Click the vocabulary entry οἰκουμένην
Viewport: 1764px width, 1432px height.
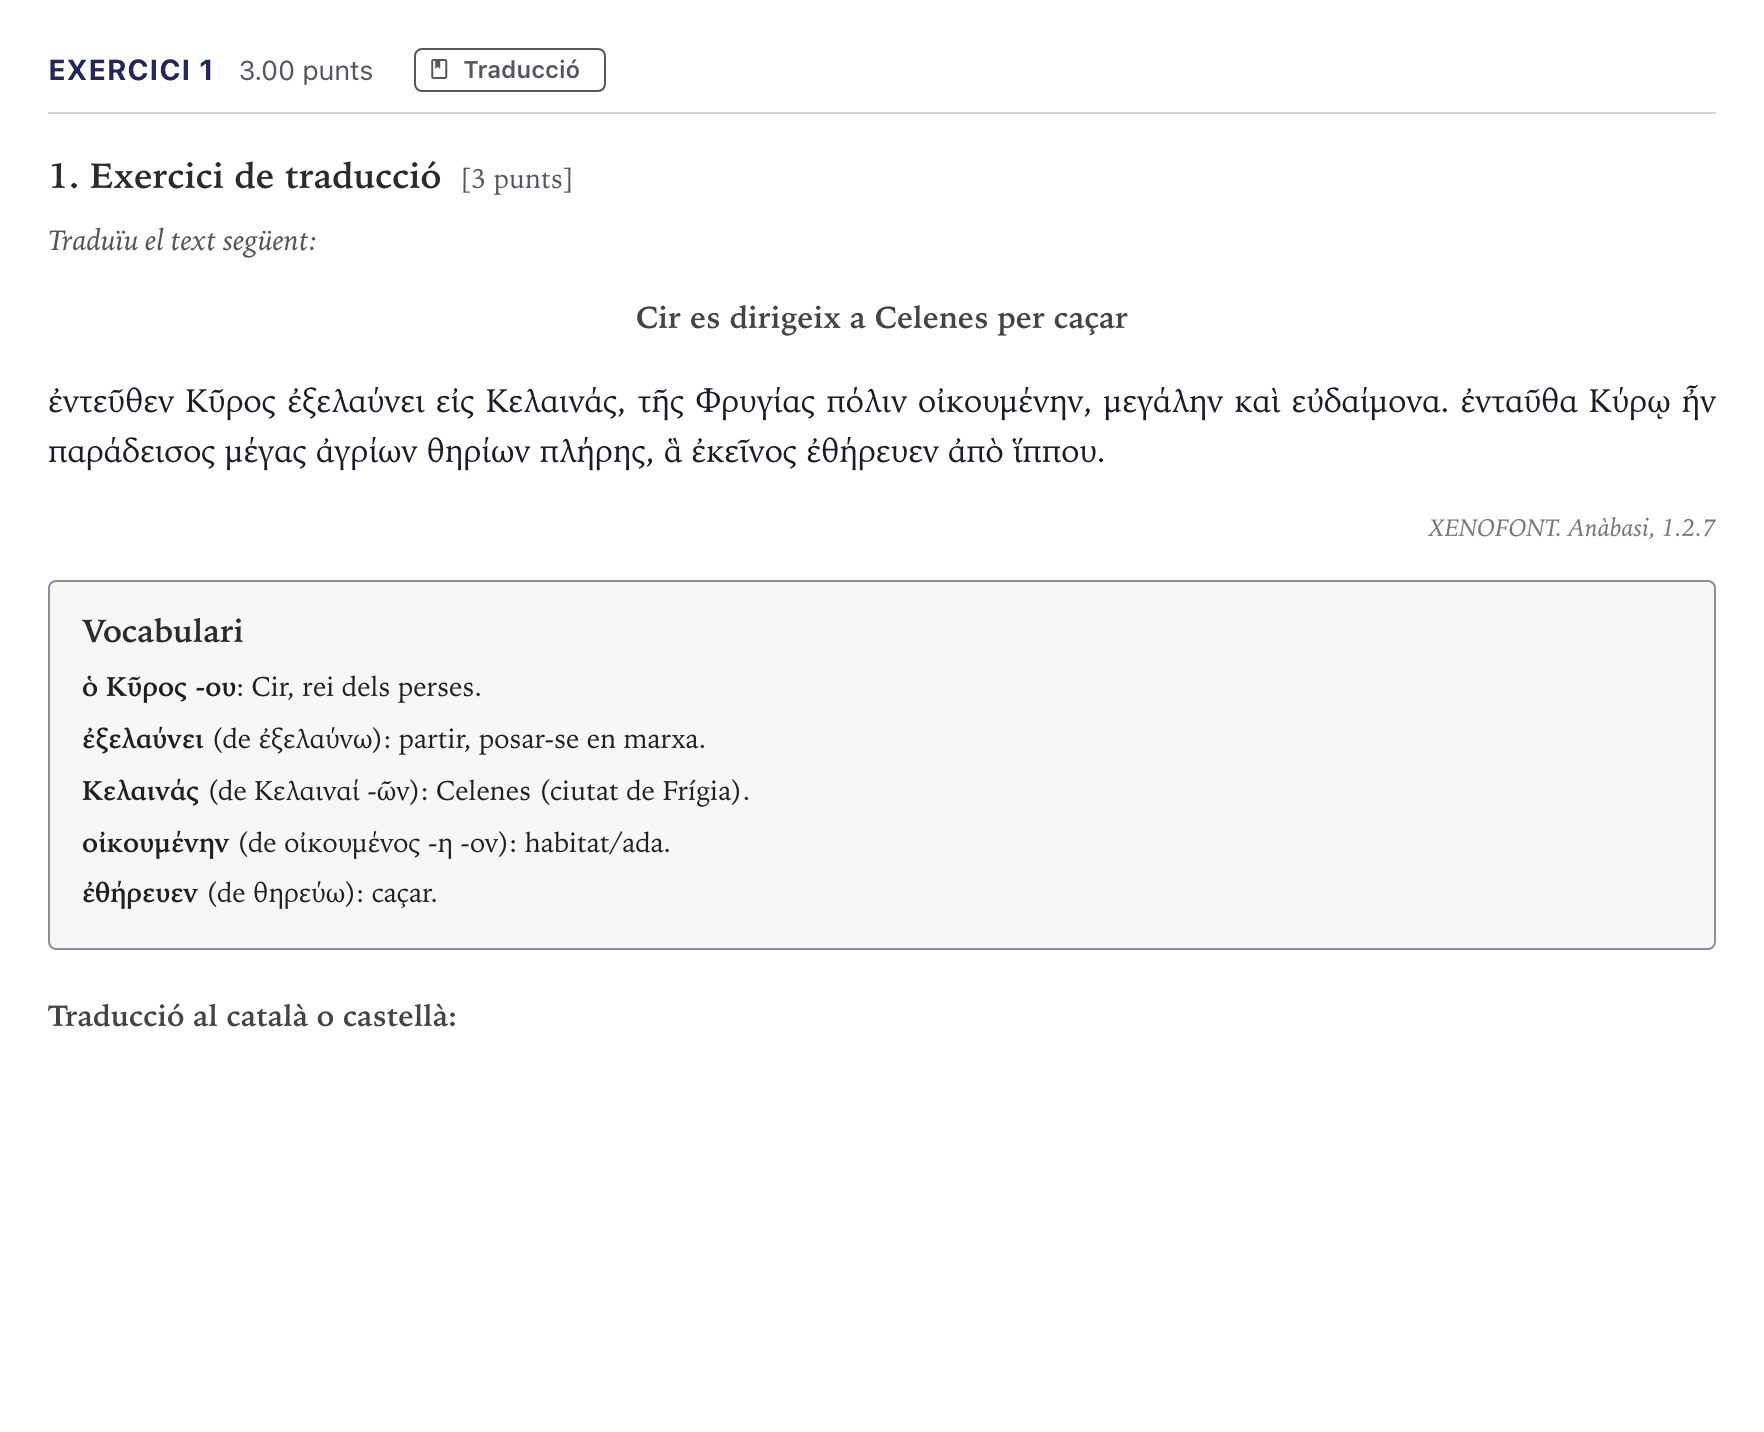point(376,844)
